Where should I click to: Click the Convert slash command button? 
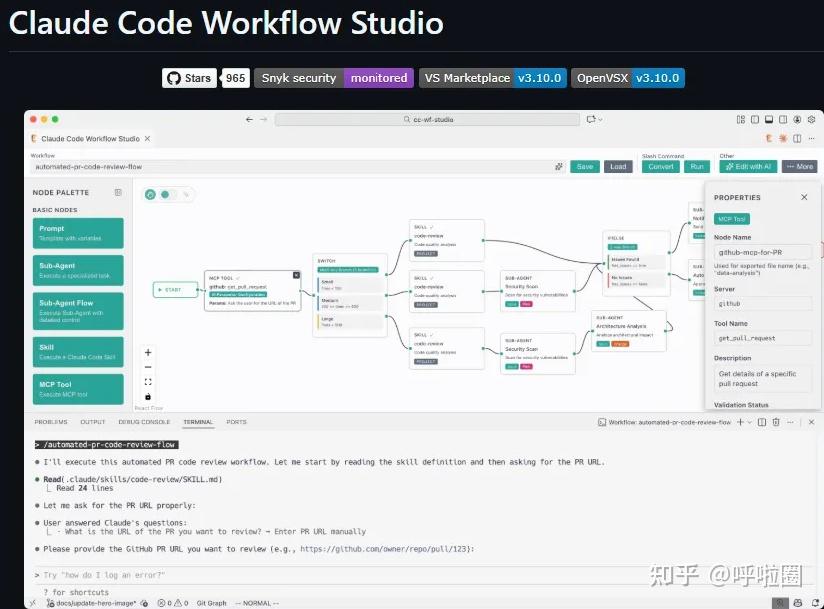tap(661, 167)
